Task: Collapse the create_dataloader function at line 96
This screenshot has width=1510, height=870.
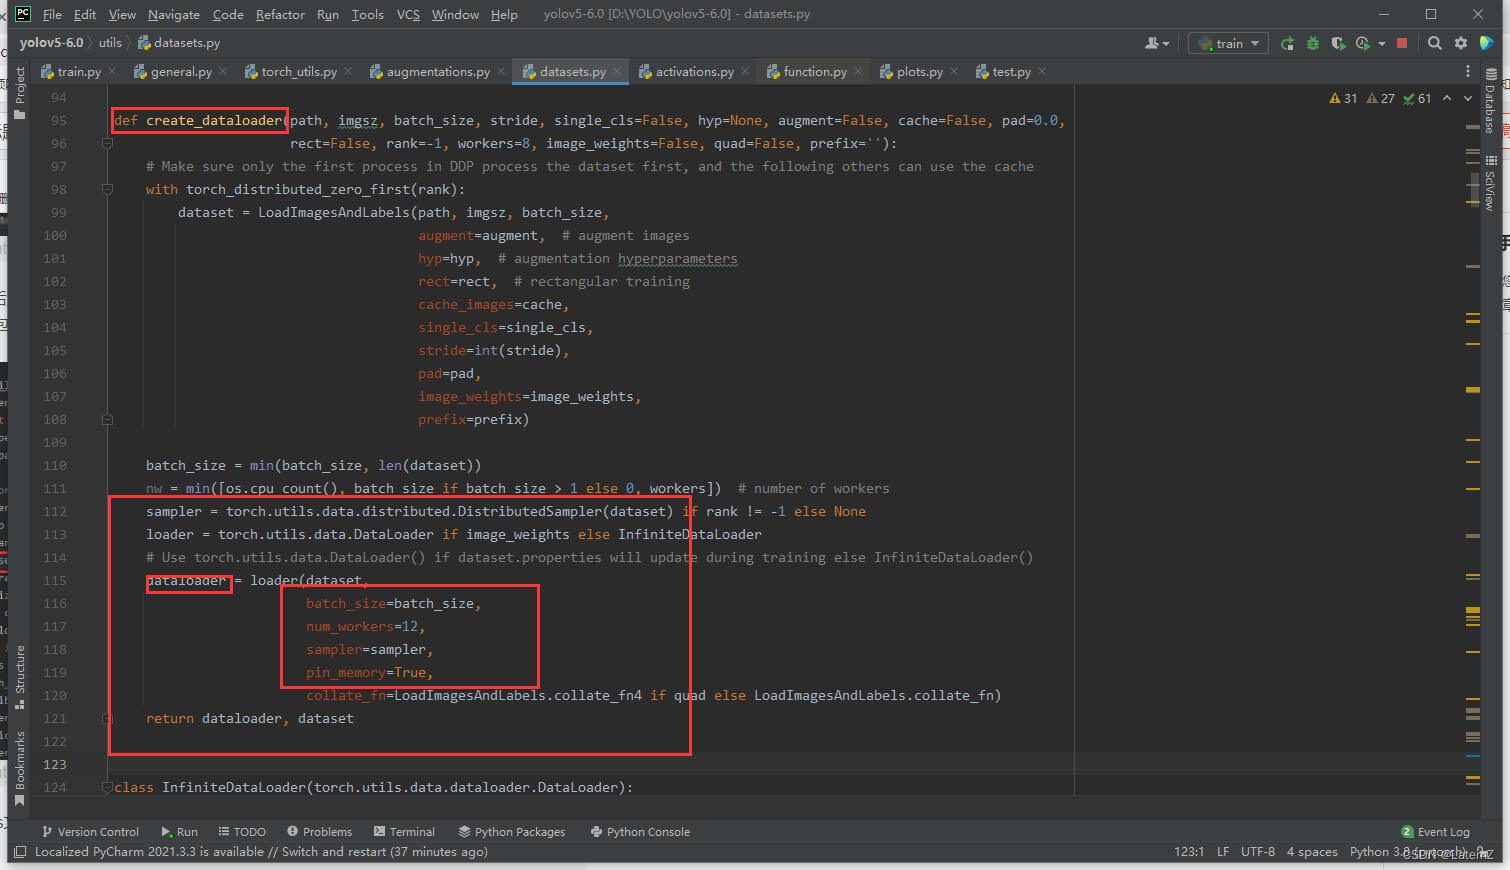Action: tap(107, 143)
